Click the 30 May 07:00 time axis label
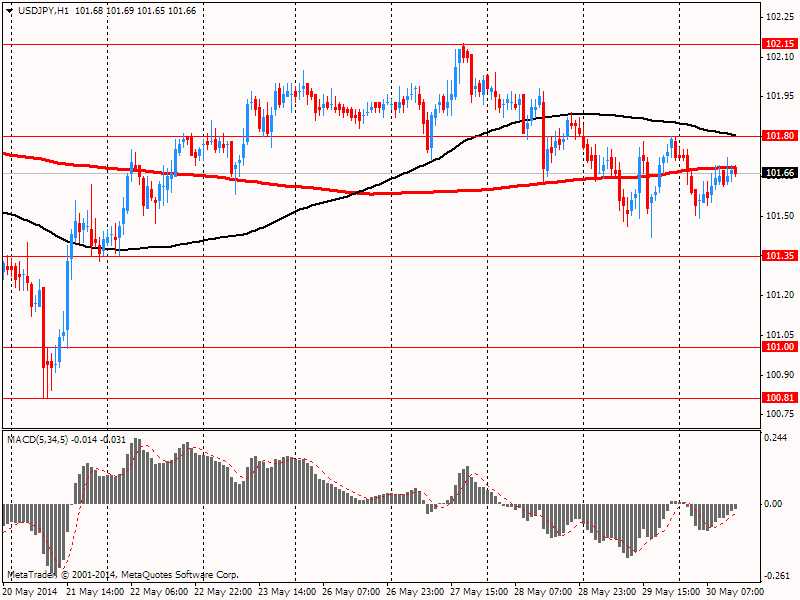Viewport: 800px width, 600px height. 735,592
